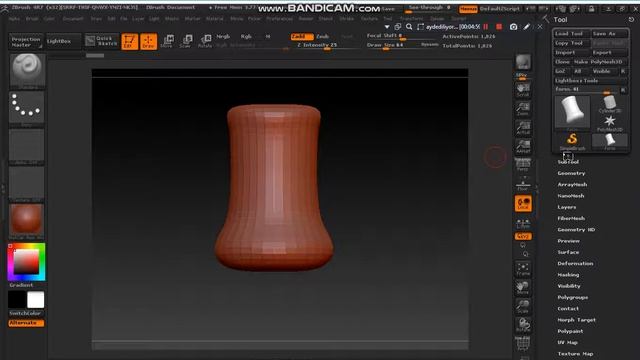Open the LightBox button
The height and width of the screenshot is (360, 640).
[63, 41]
